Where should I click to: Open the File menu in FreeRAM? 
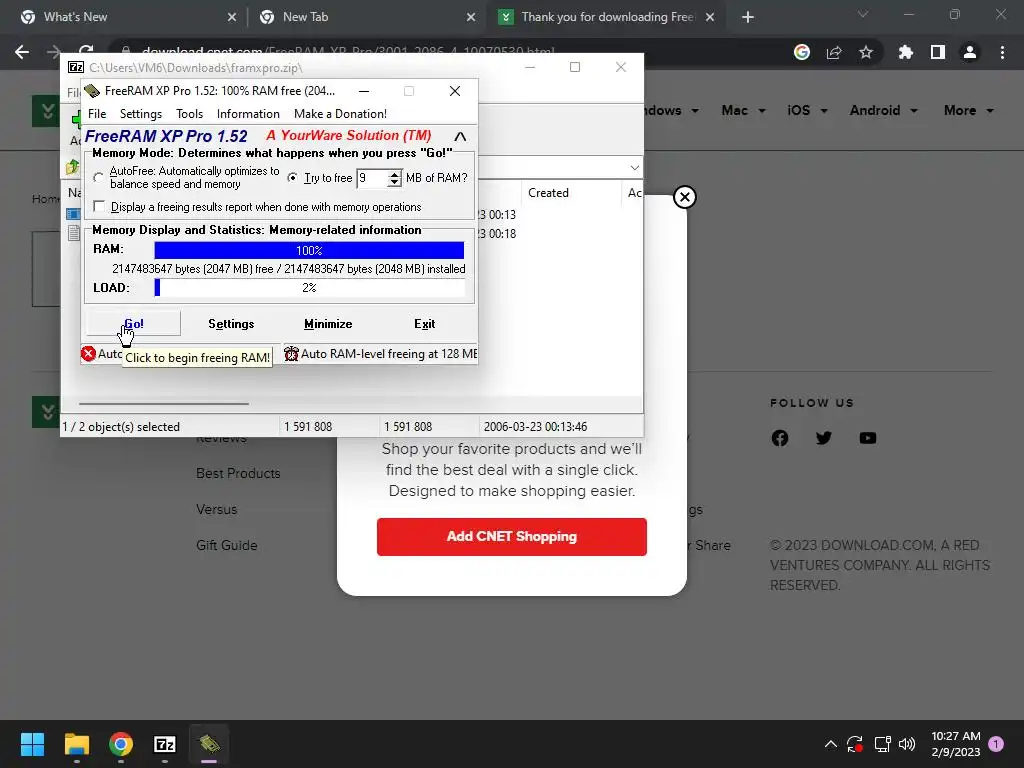pyautogui.click(x=97, y=114)
